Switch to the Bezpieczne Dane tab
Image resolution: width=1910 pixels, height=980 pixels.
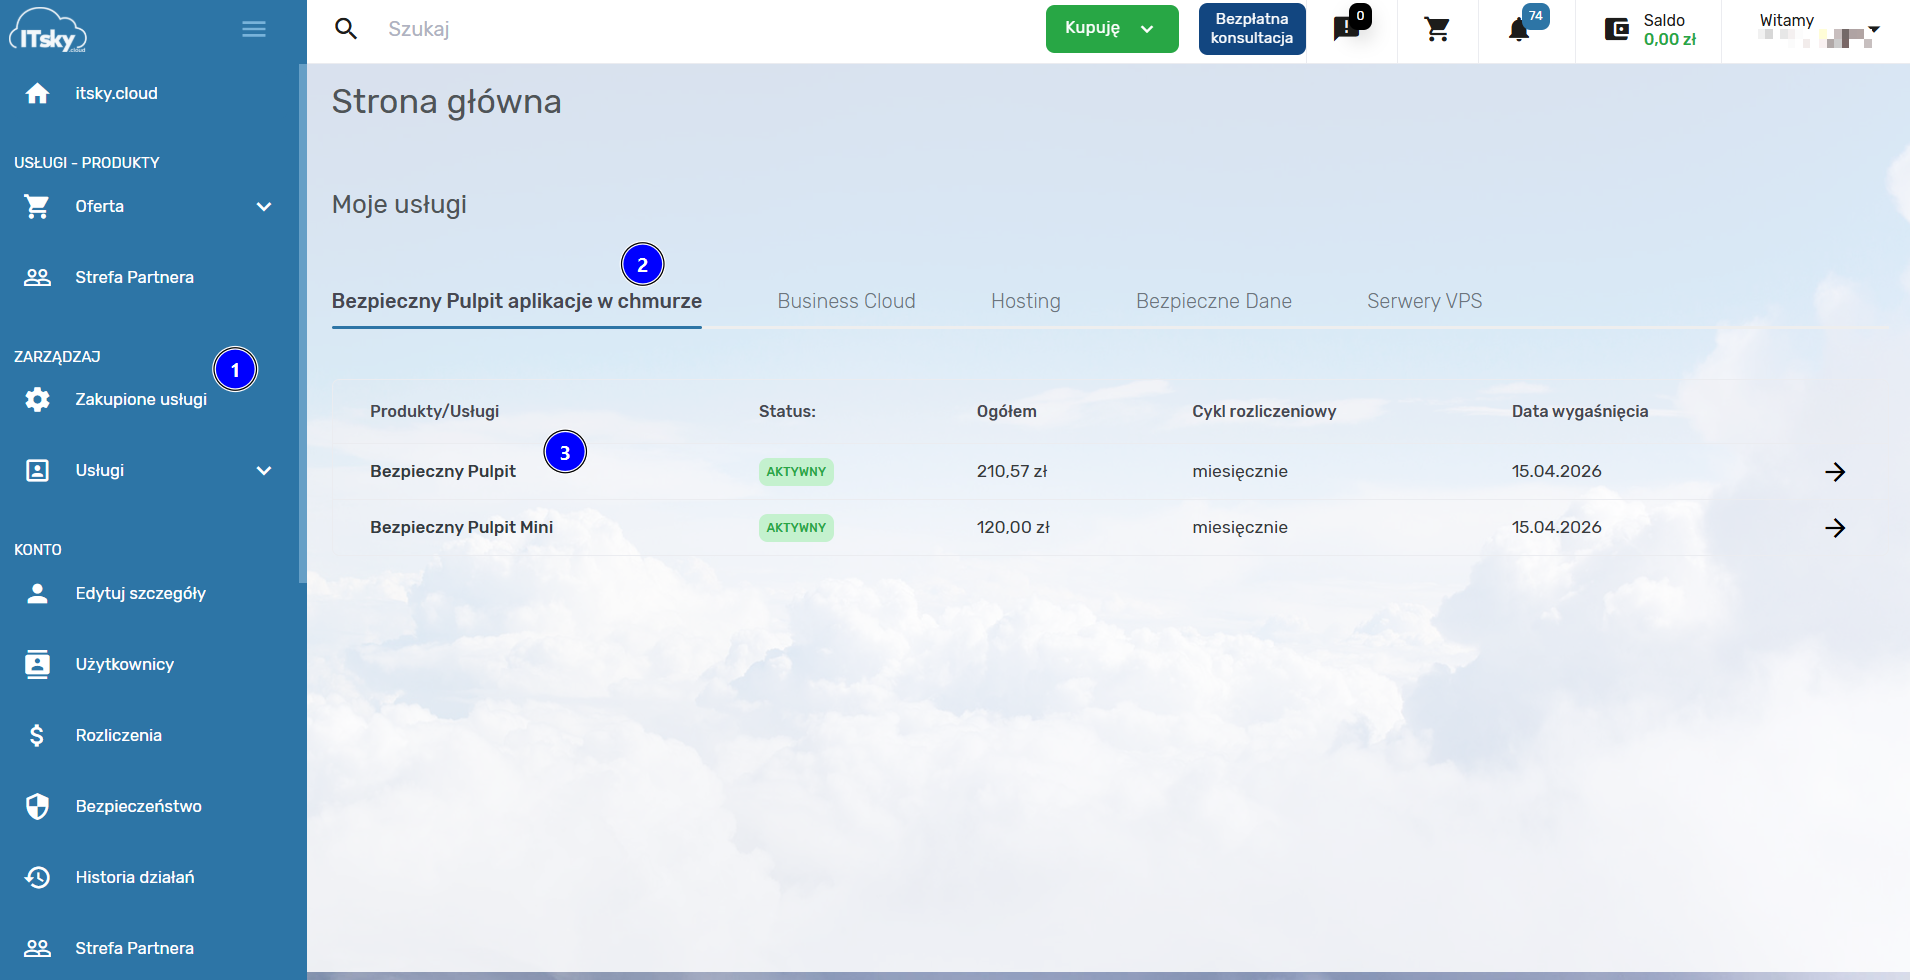point(1214,301)
